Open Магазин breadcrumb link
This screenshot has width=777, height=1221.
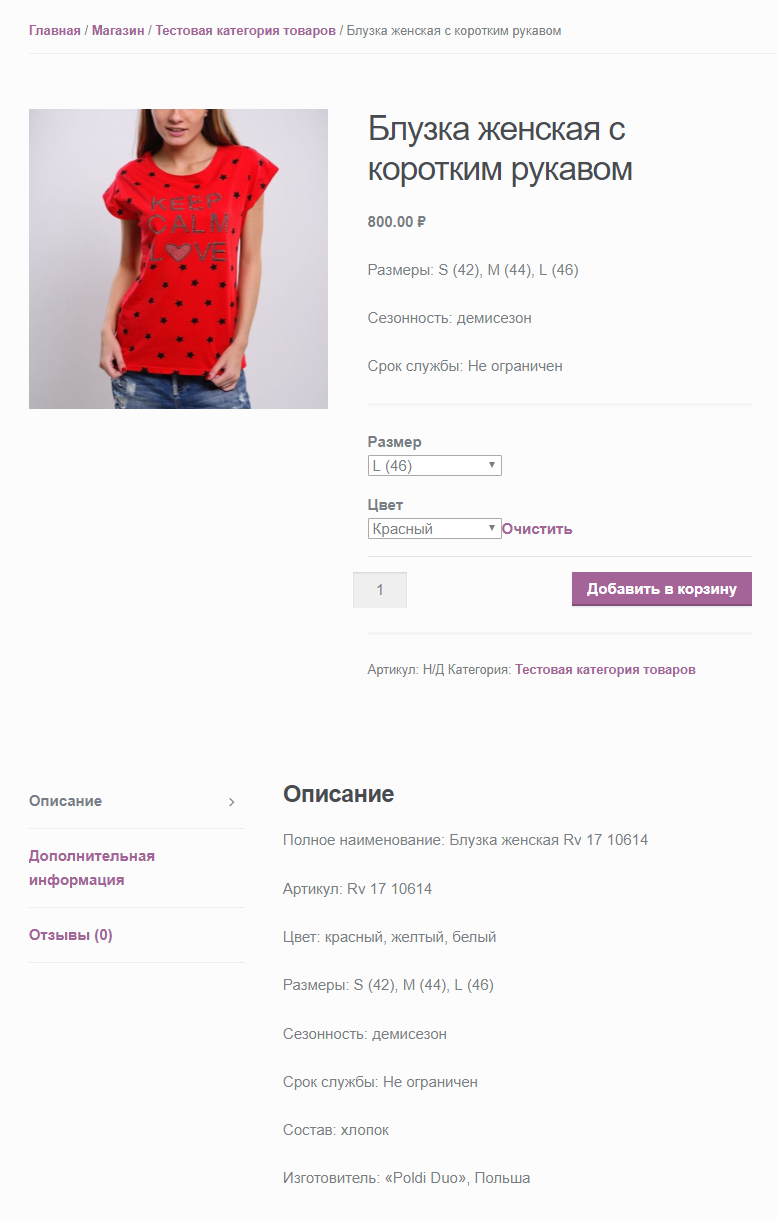point(118,31)
